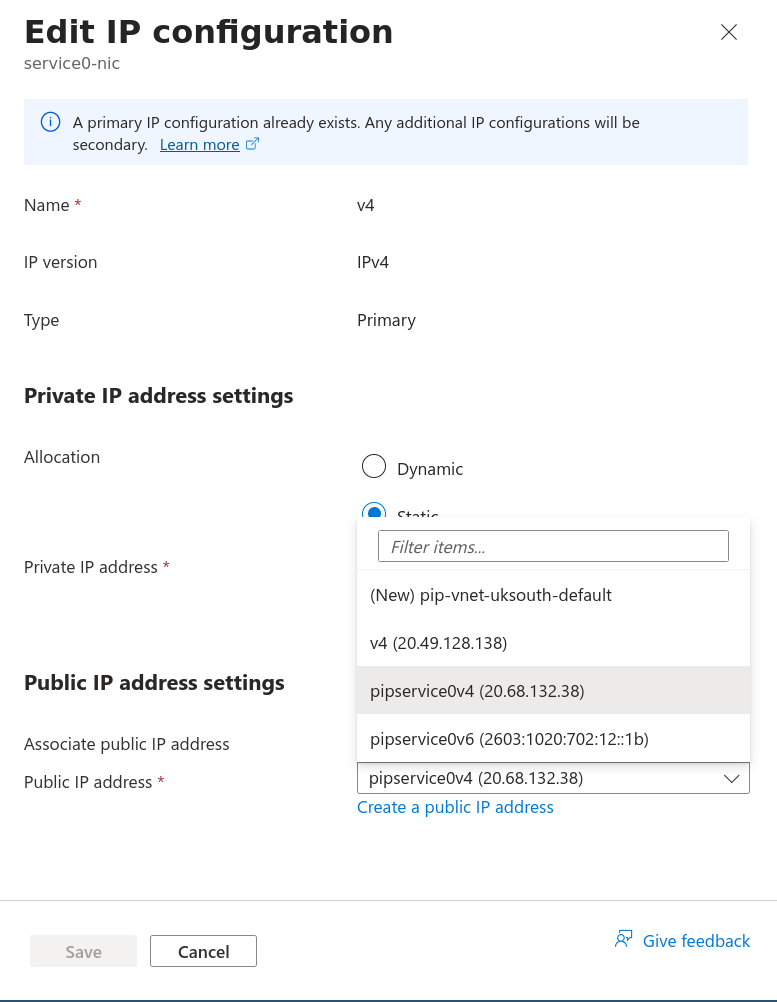The image size is (777, 1002).
Task: Close the Edit IP configuration panel
Action: point(729,32)
